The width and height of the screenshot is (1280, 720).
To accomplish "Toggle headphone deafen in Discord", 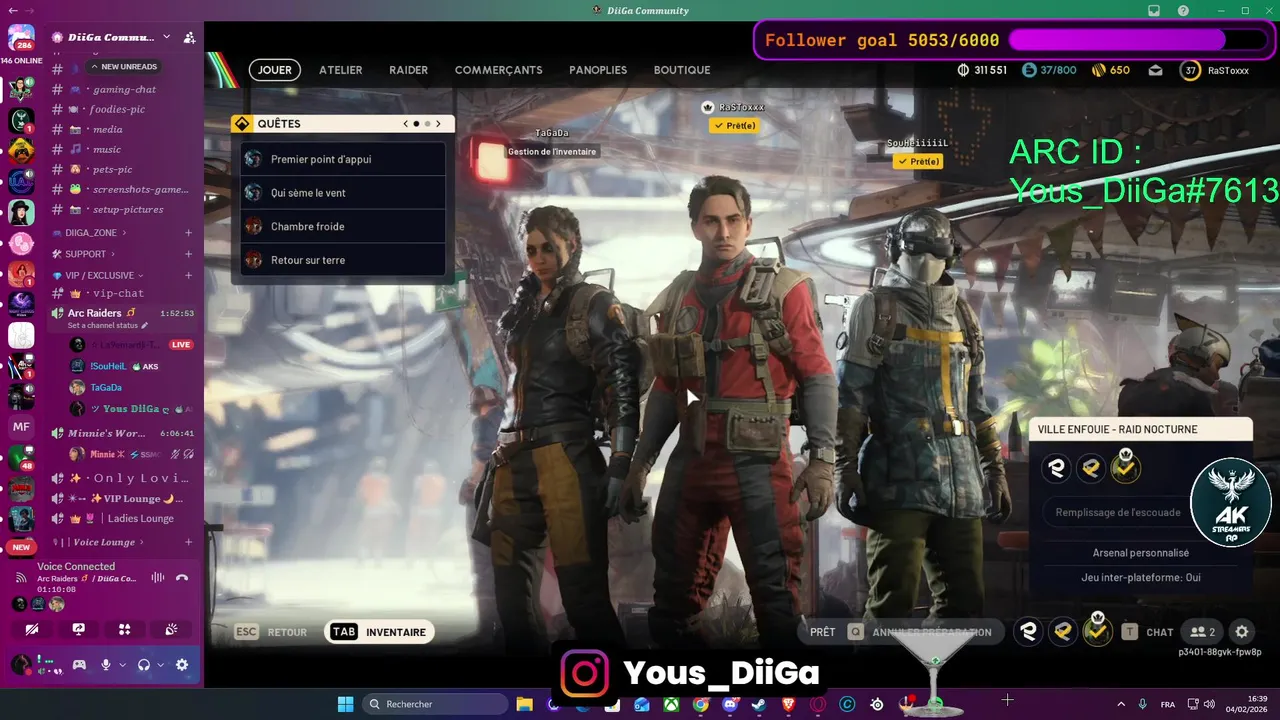I will tap(144, 664).
